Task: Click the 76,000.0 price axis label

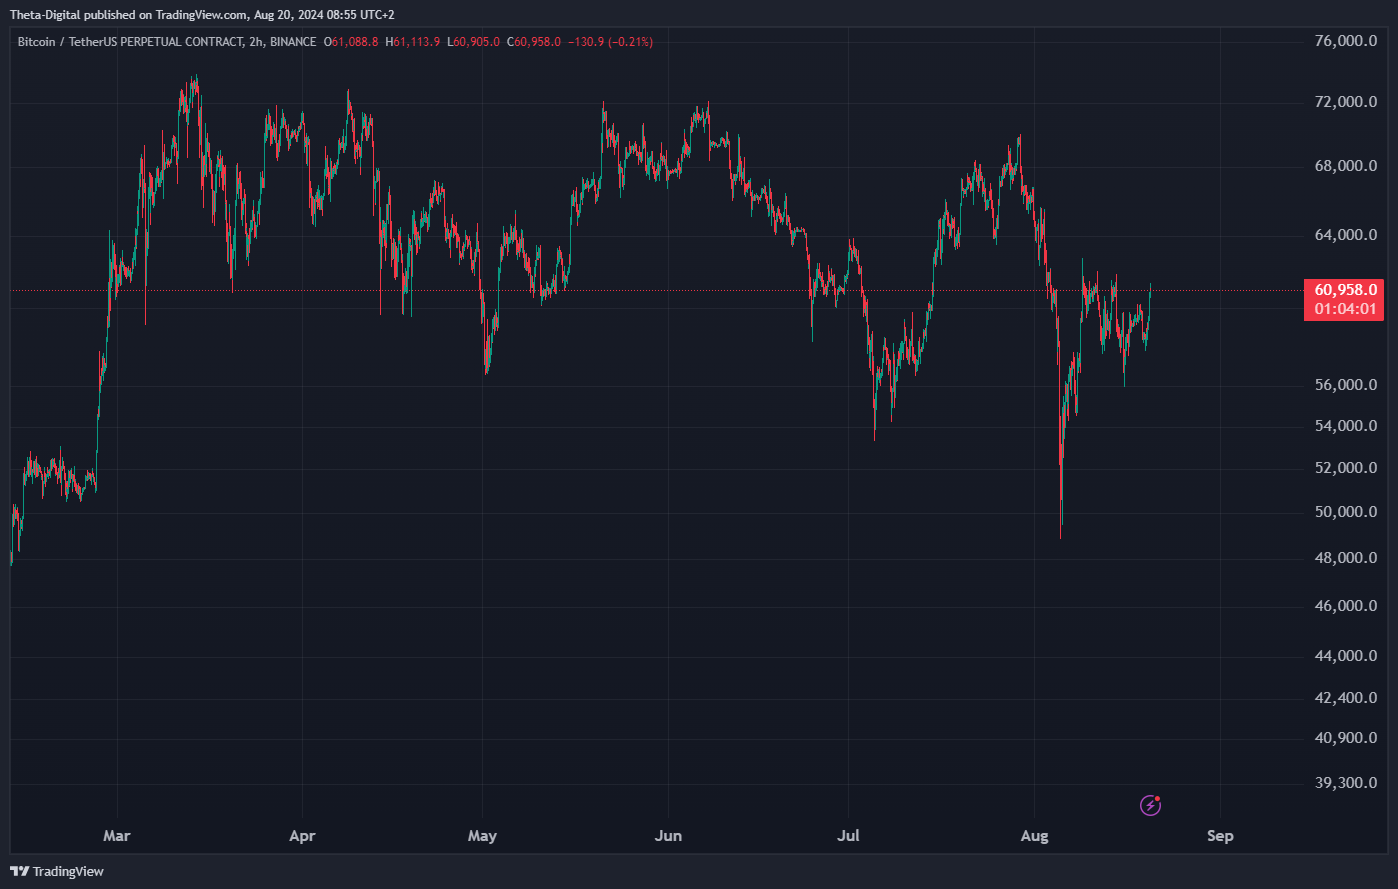Action: tap(1345, 41)
